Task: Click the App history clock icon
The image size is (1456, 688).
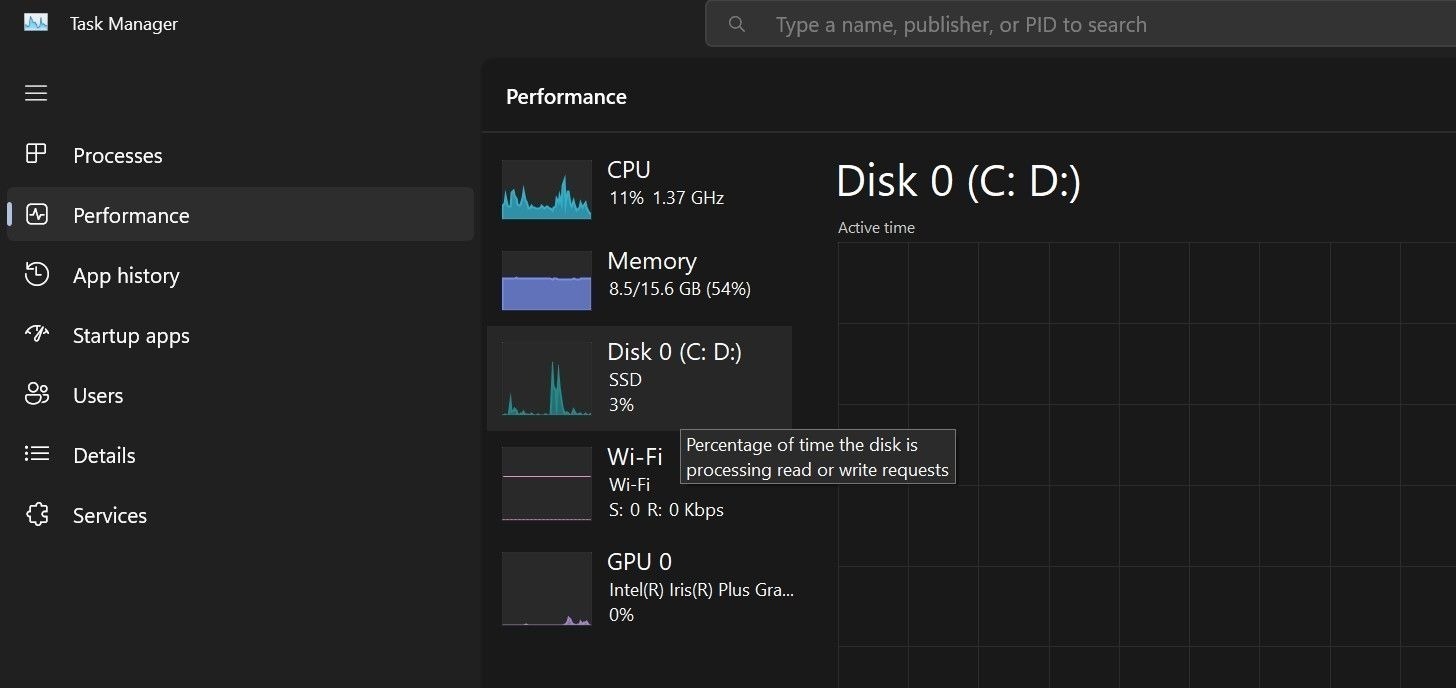Action: pos(37,275)
